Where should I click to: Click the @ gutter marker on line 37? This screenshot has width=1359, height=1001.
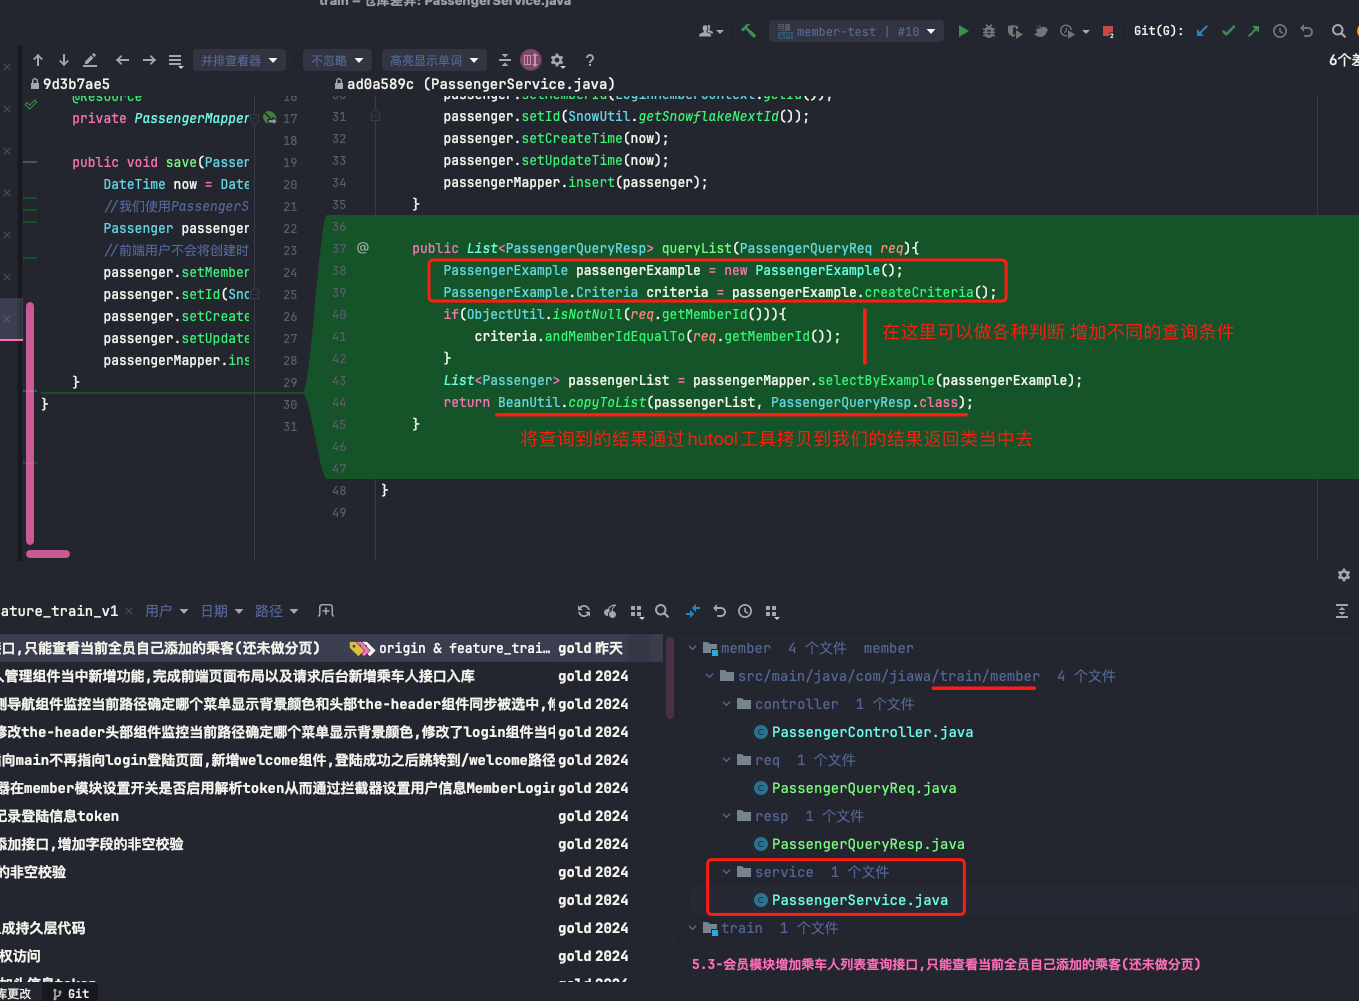[x=363, y=248]
